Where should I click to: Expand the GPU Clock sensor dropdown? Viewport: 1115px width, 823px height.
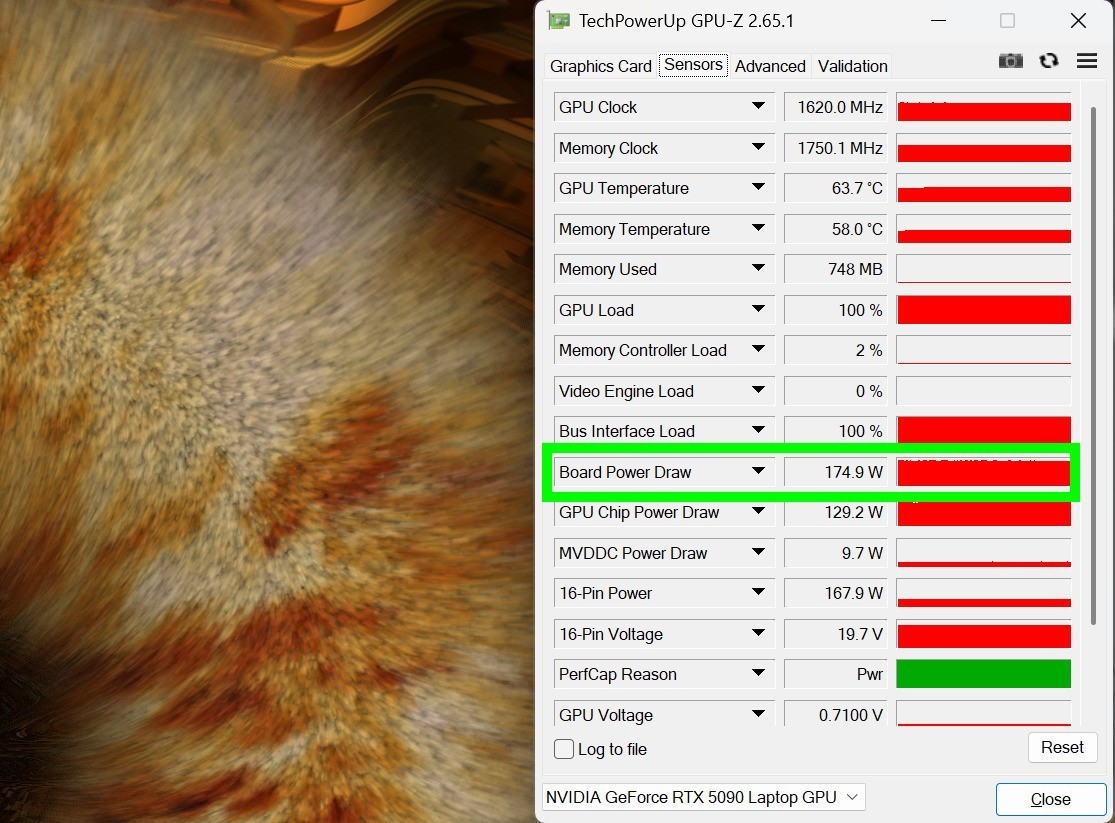point(758,107)
